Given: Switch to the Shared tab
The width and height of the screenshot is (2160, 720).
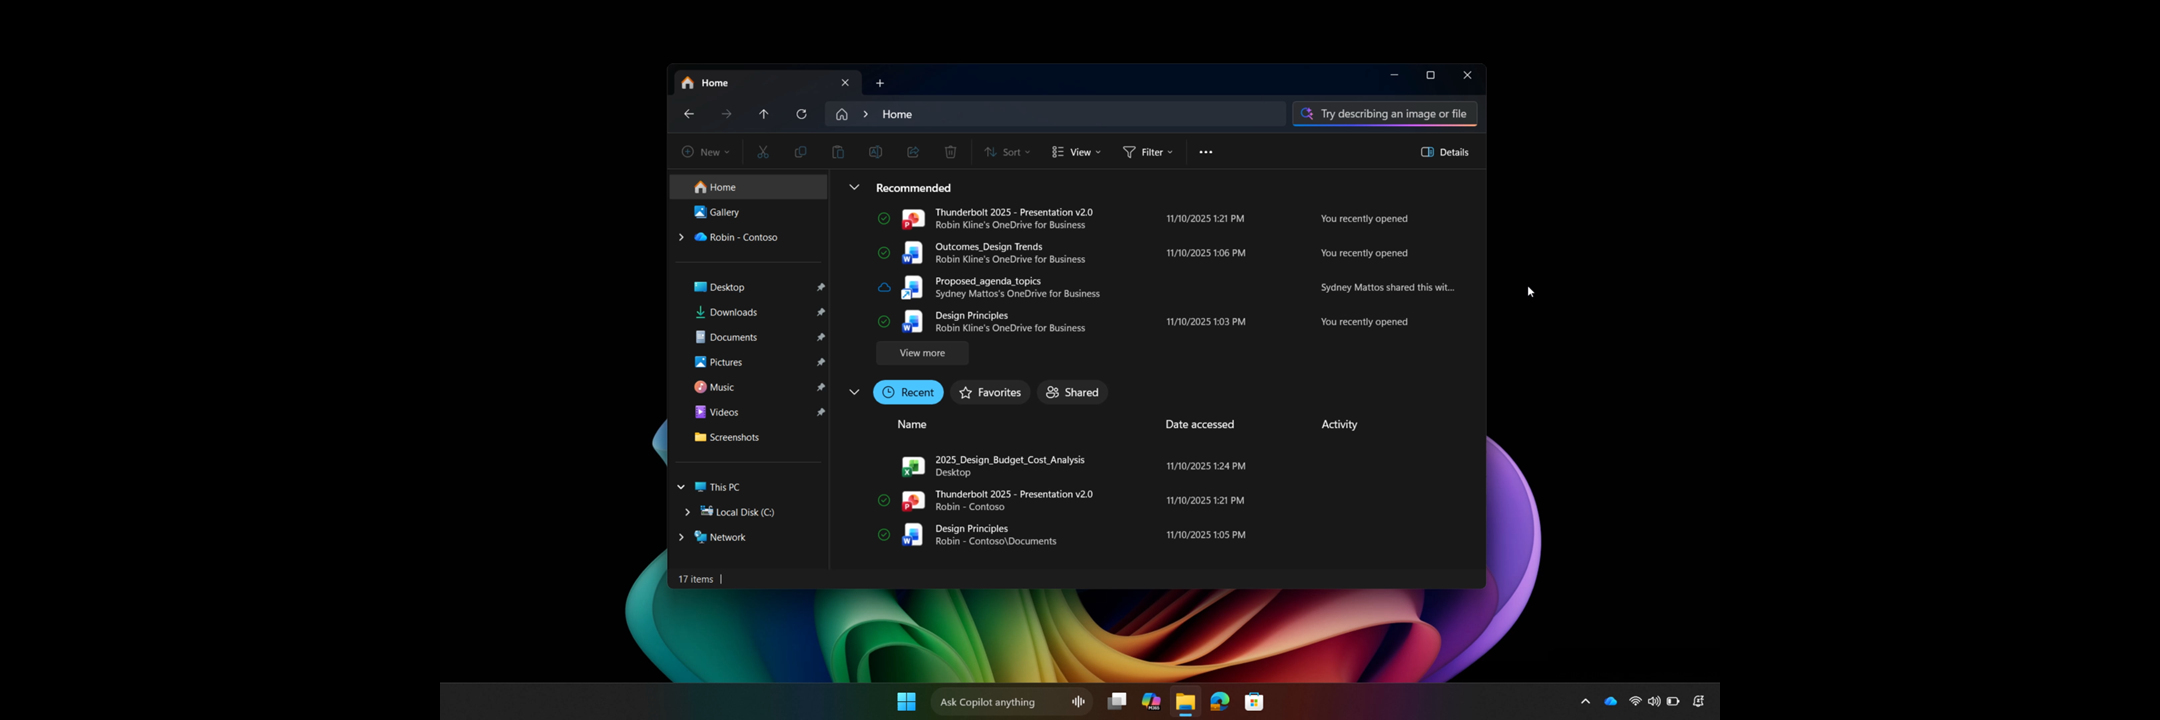Looking at the screenshot, I should [1072, 392].
